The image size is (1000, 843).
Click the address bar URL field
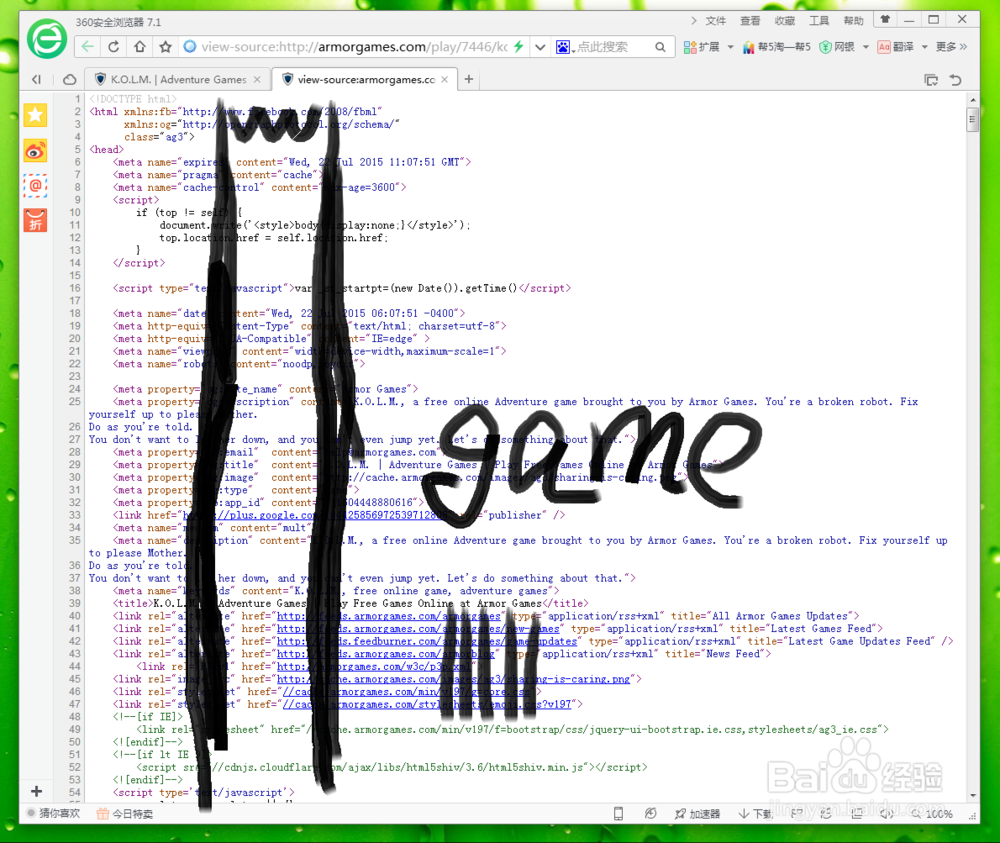click(354, 47)
